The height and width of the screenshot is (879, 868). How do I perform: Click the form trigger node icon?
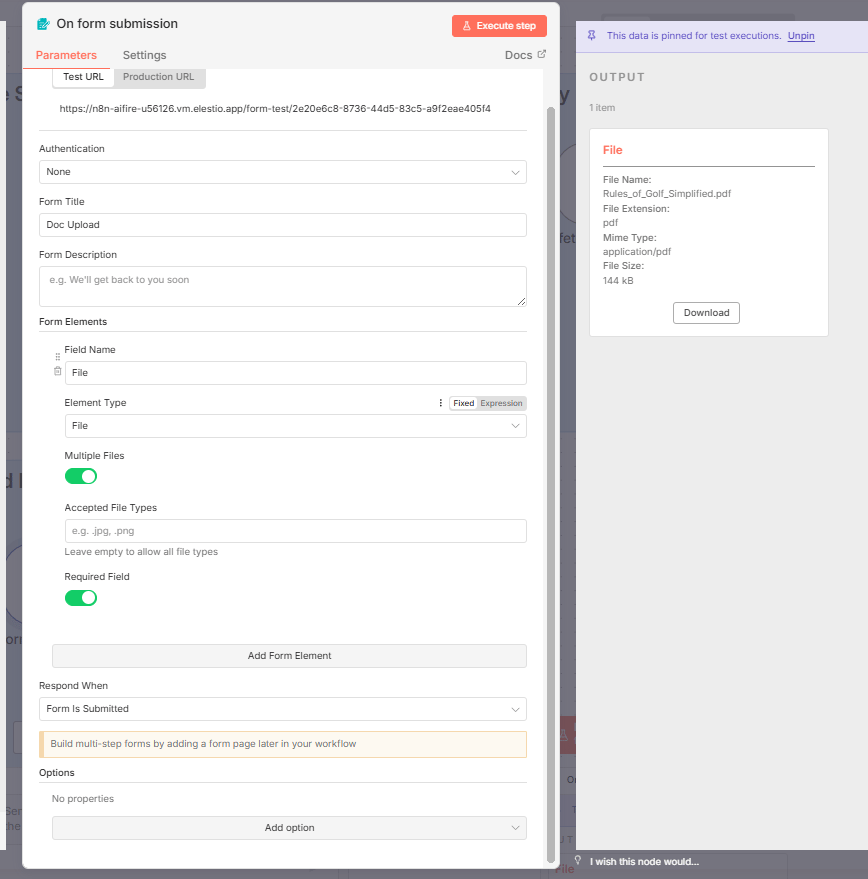pos(43,24)
